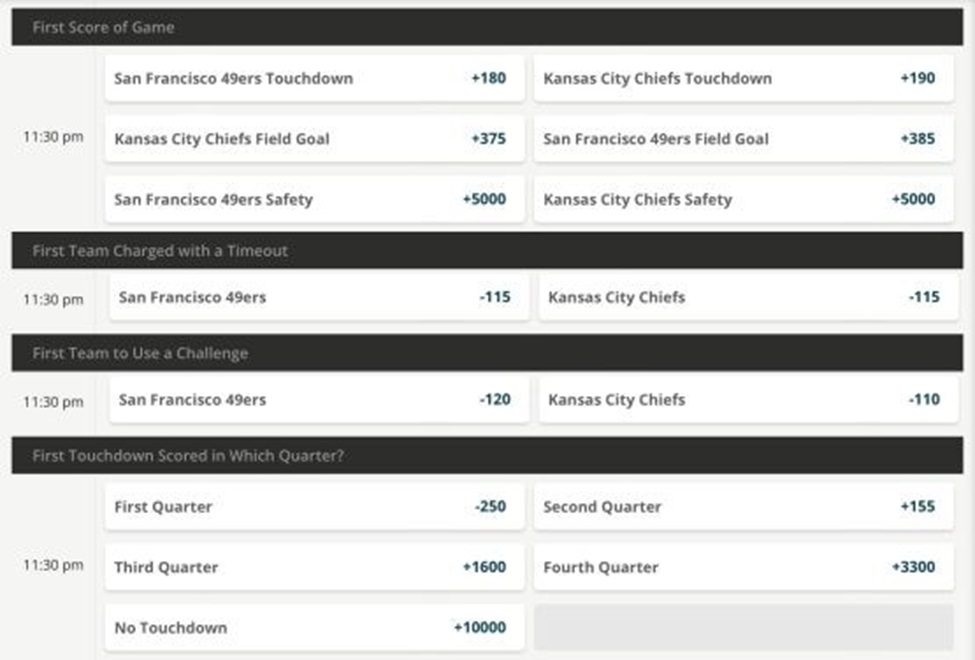Collapse First Team Charged with a Timeout header
The image size is (975, 660).
(487, 251)
